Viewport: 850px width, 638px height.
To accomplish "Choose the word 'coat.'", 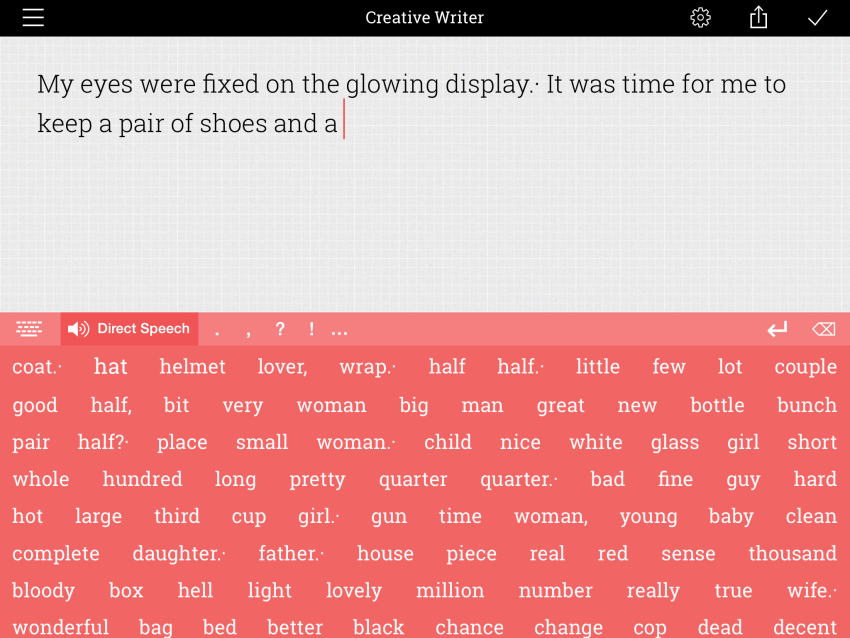I will [x=36, y=367].
